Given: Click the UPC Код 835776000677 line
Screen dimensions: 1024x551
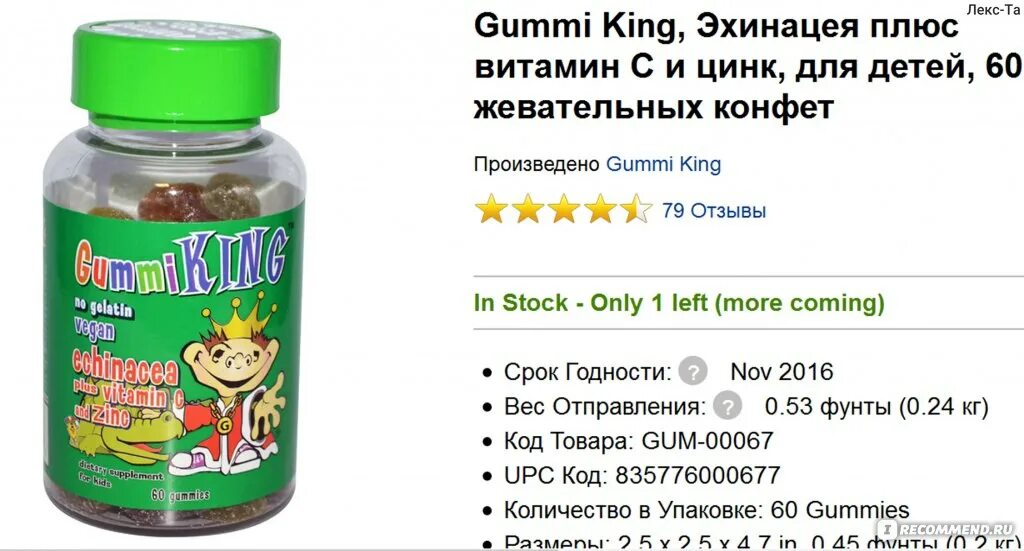Looking at the screenshot, I should [x=642, y=475].
